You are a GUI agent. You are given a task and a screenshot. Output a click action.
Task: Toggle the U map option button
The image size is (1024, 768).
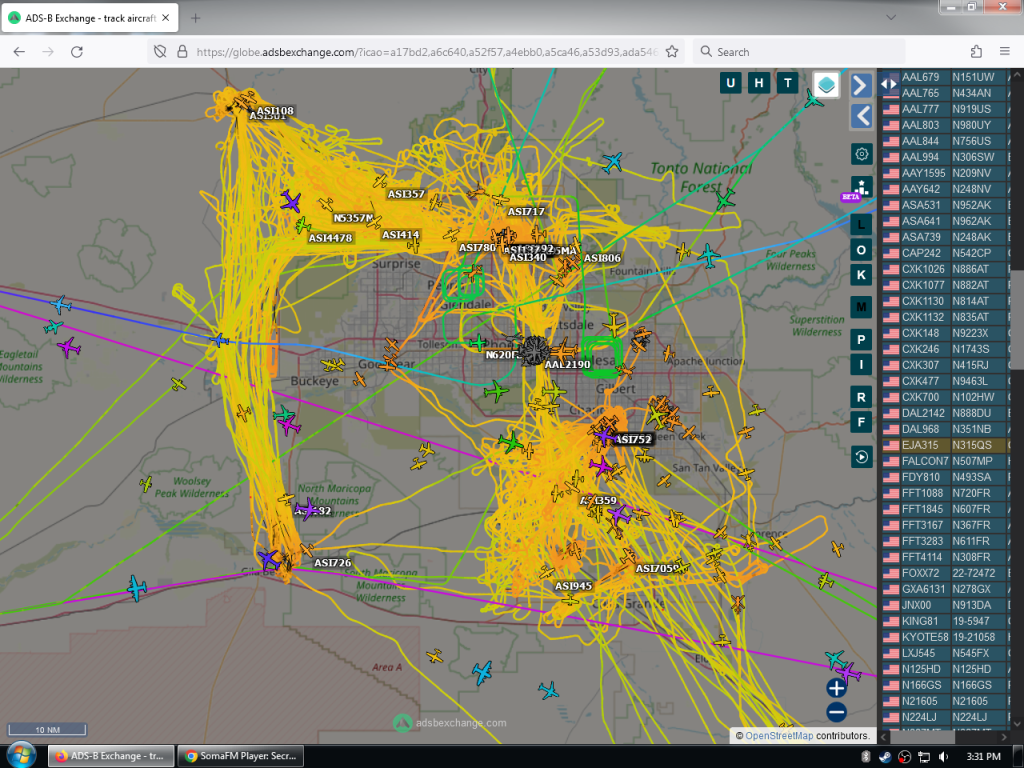click(730, 83)
